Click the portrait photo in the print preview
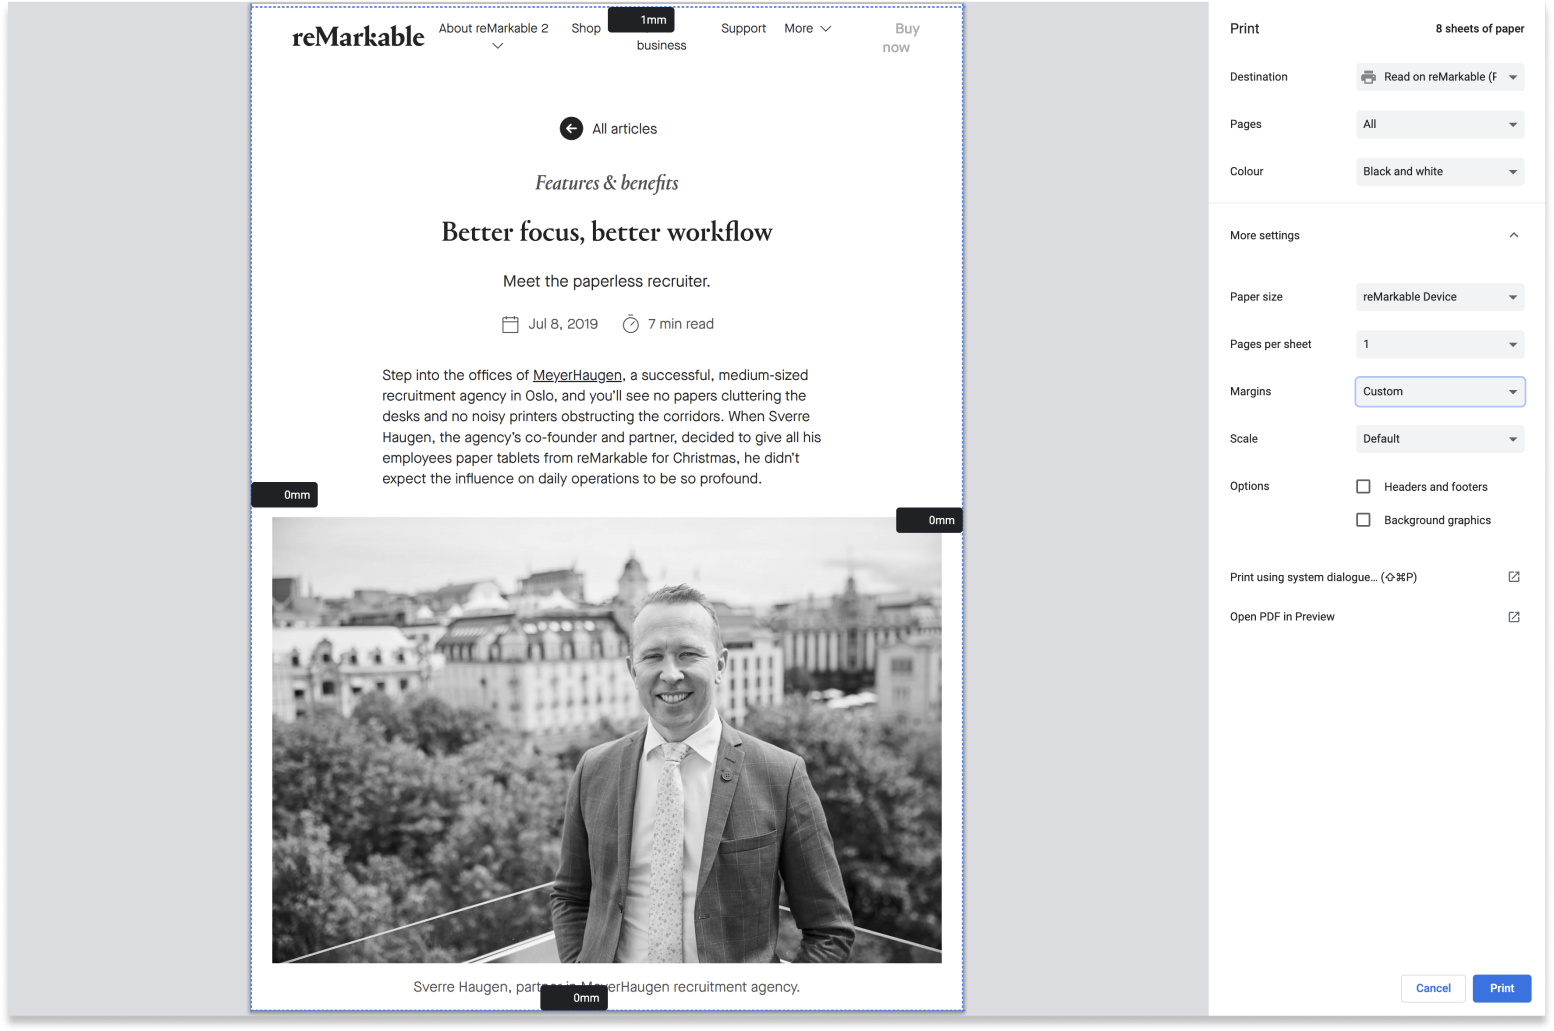 click(606, 740)
